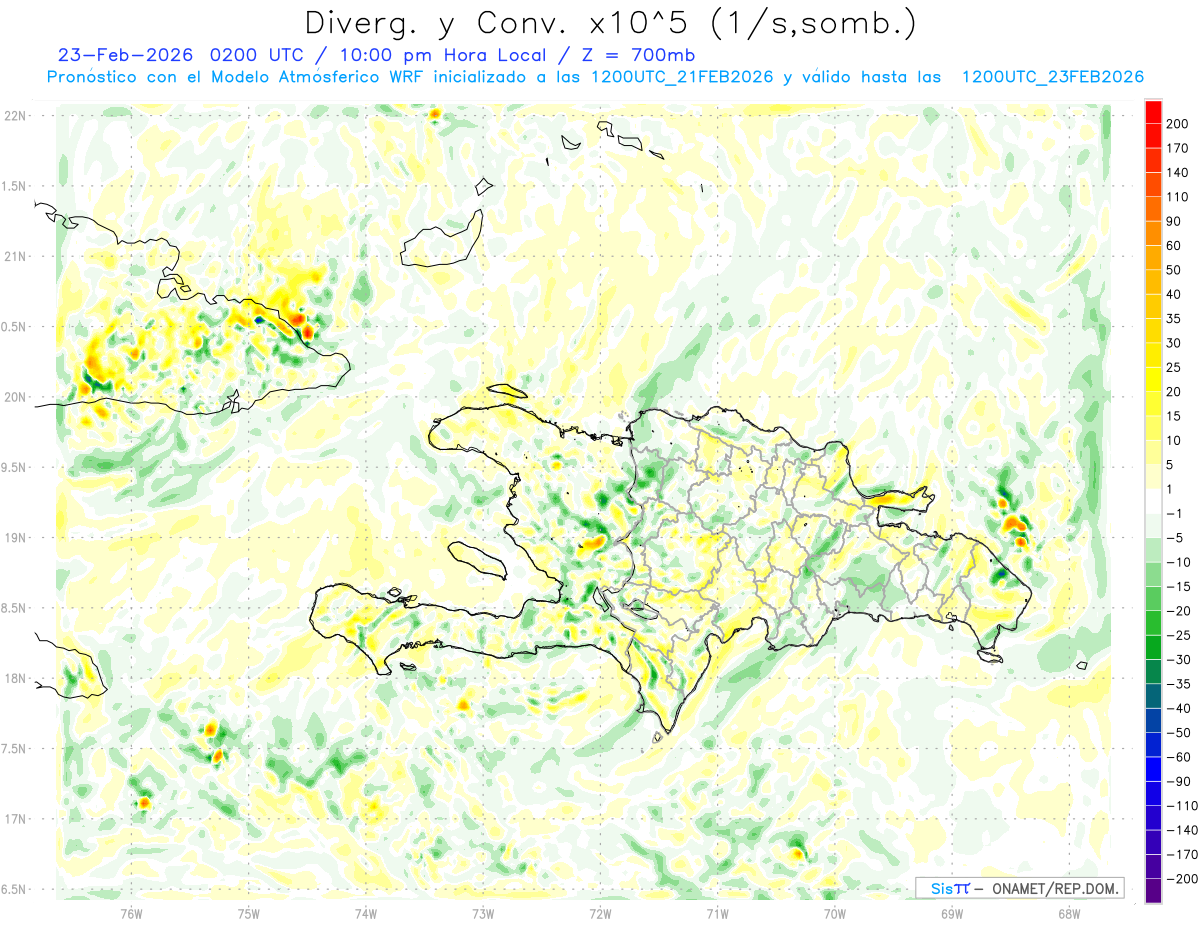This screenshot has height=927, width=1200.
Task: Click the '19N' latitude label
Action: click(15, 538)
